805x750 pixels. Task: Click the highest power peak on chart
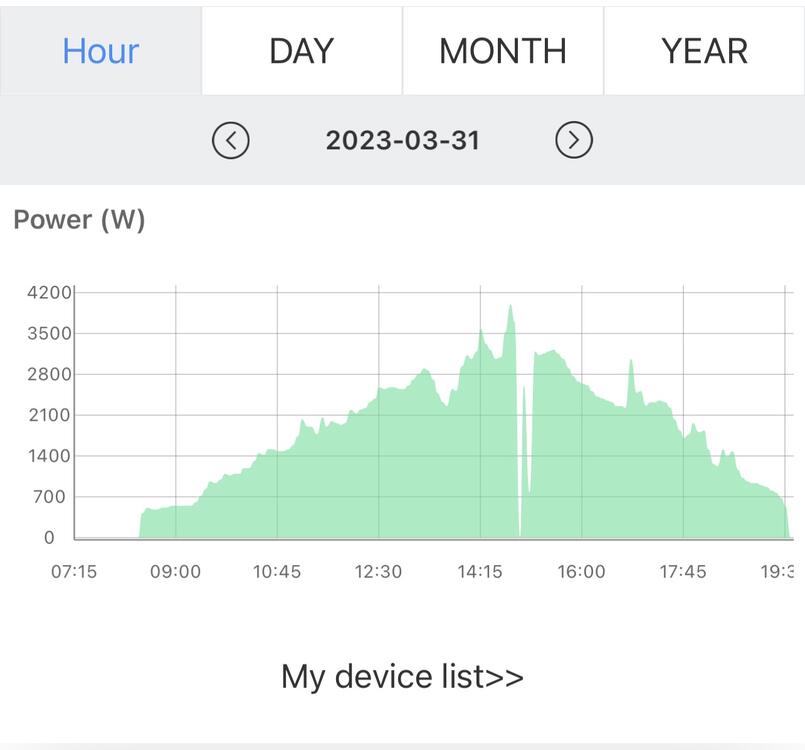[511, 307]
